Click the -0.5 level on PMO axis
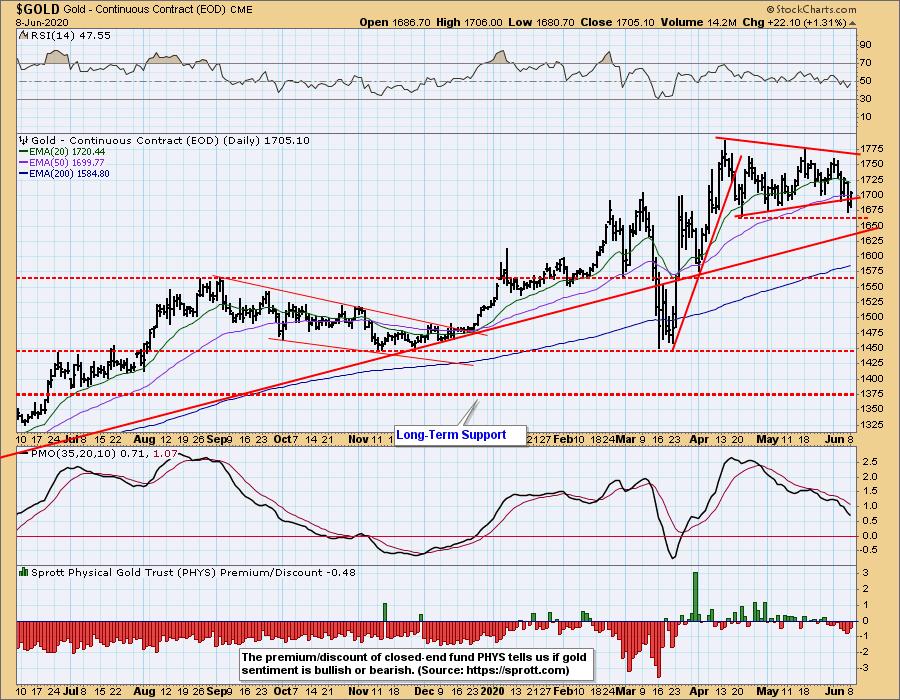 click(868, 550)
